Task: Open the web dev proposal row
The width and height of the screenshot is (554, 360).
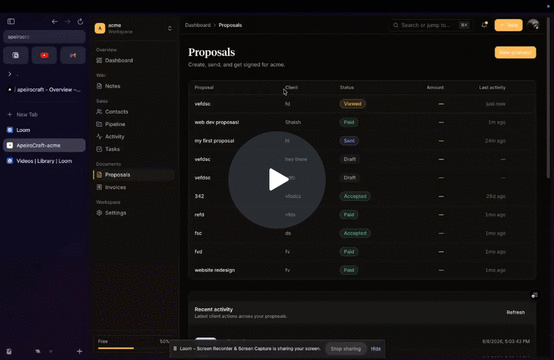Action: click(x=362, y=122)
